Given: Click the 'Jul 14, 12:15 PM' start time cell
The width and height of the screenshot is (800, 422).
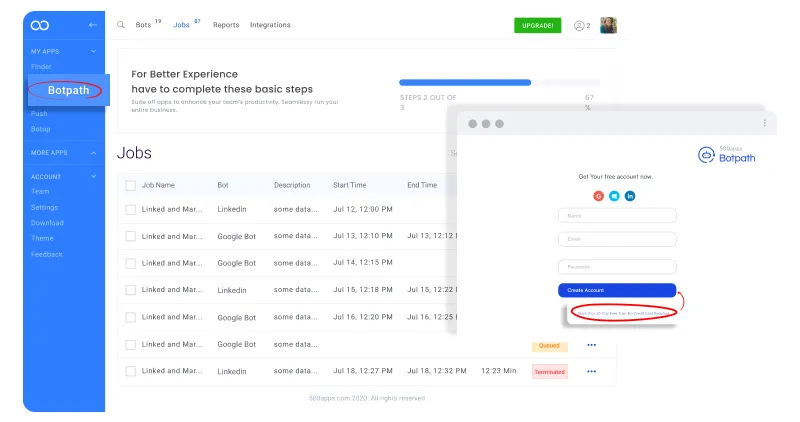Looking at the screenshot, I should click(x=363, y=262).
